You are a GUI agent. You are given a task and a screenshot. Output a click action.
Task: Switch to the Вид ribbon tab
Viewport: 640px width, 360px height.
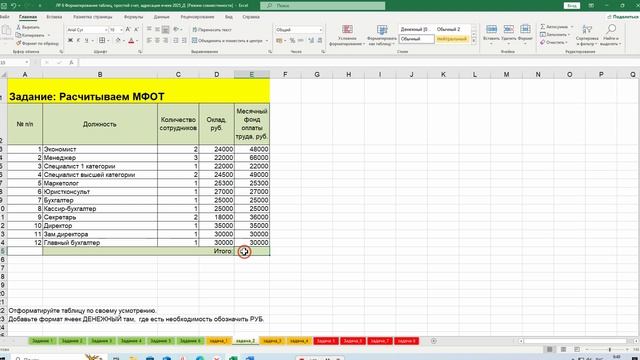point(229,17)
